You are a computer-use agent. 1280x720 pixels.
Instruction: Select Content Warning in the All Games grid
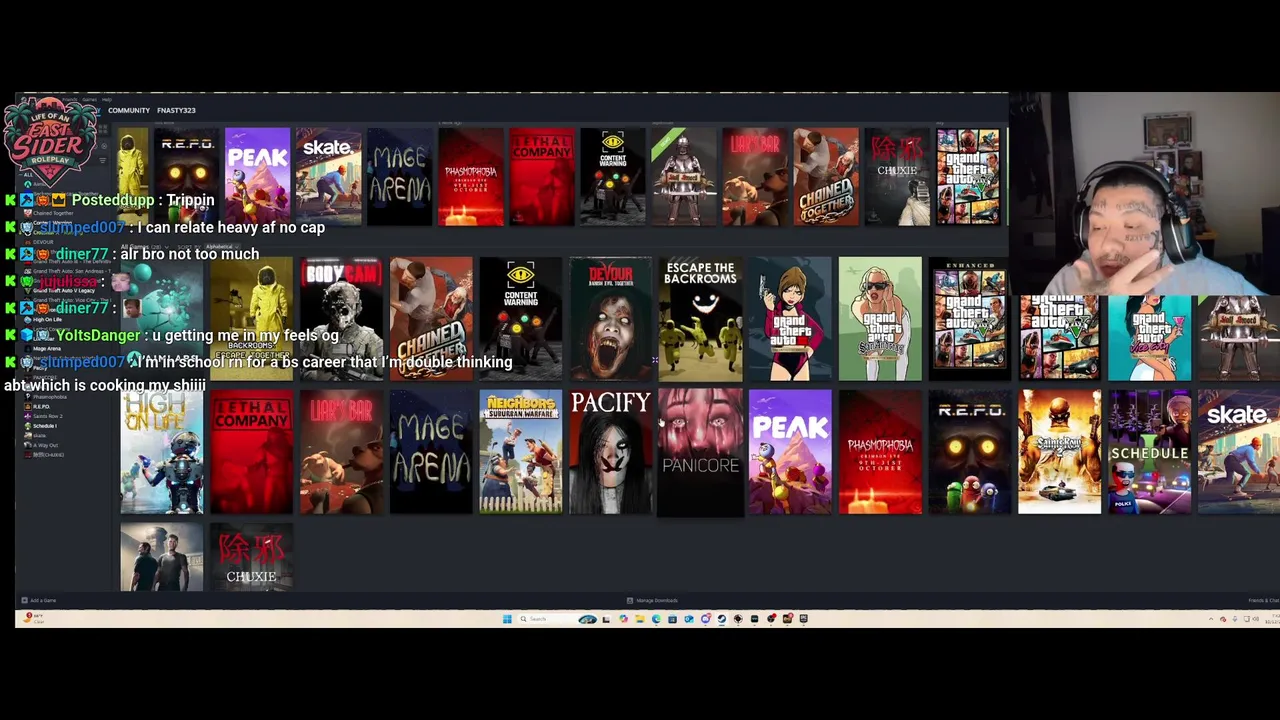(x=521, y=319)
